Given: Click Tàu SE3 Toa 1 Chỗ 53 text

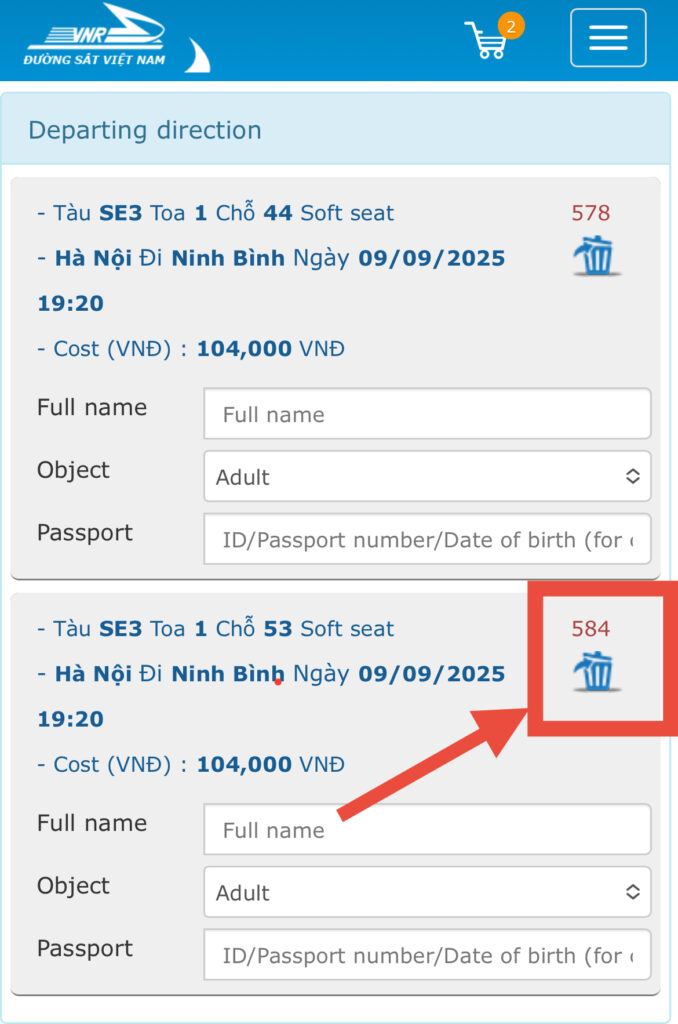Looking at the screenshot, I should (216, 629).
